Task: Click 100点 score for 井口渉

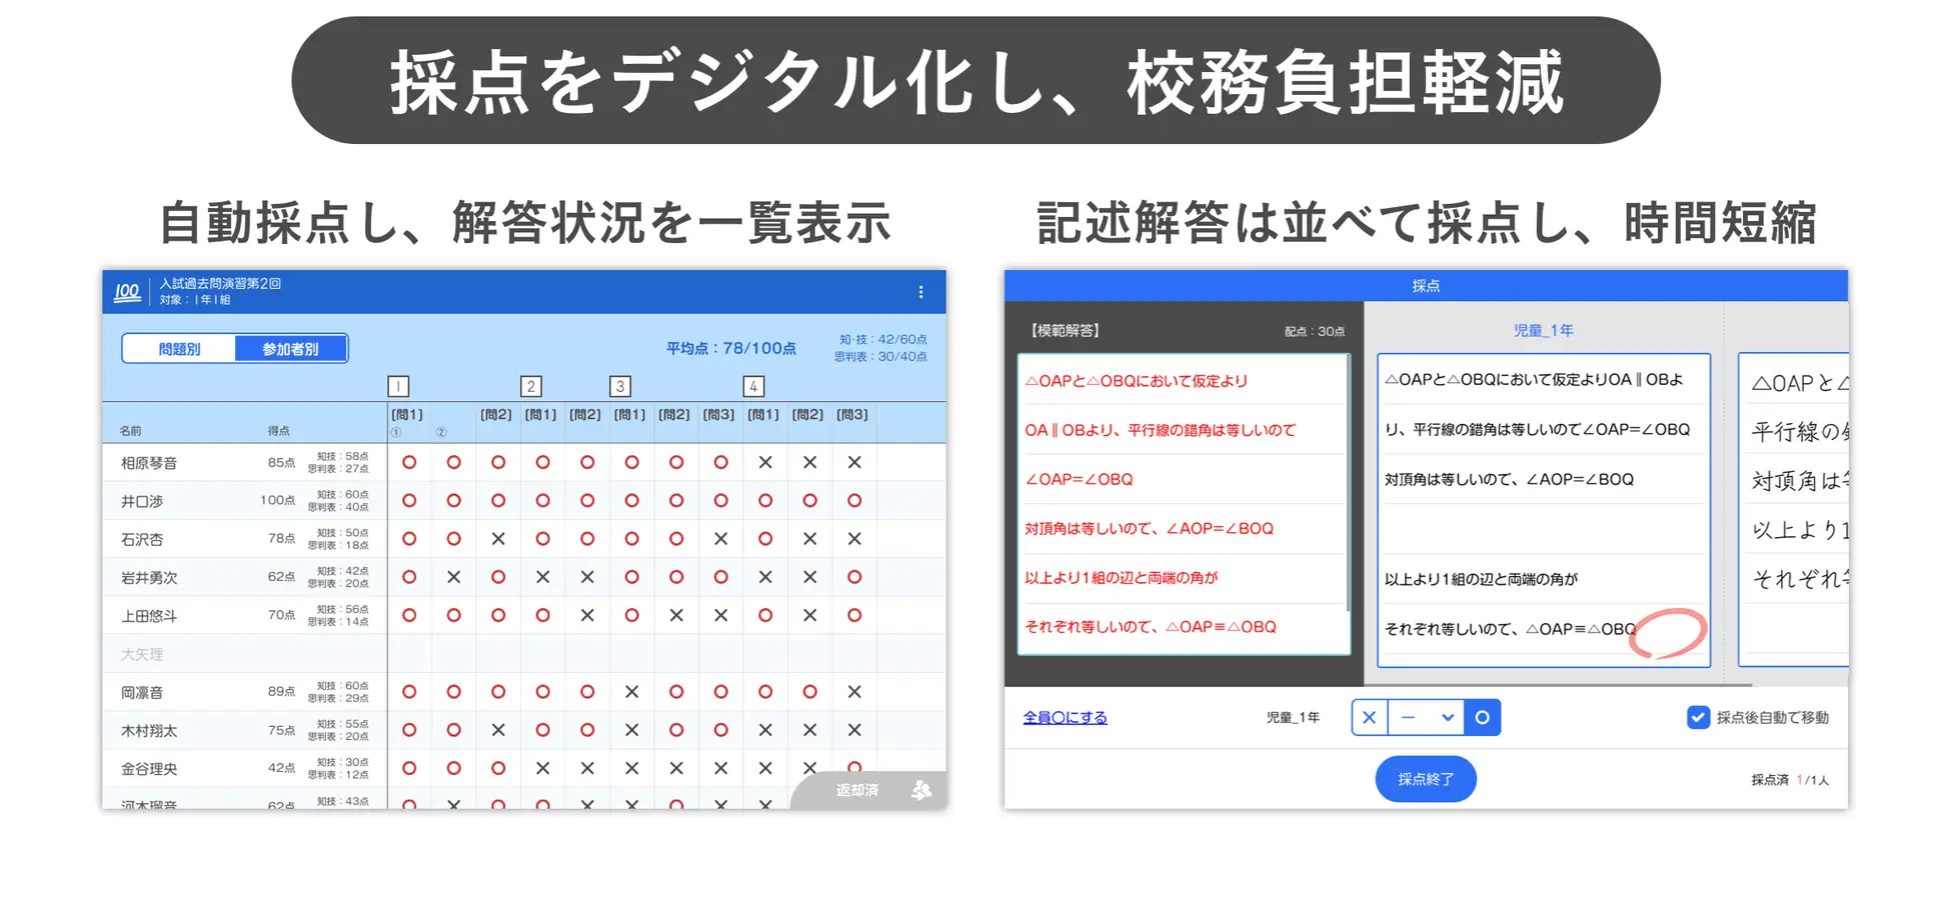Action: pos(278,500)
